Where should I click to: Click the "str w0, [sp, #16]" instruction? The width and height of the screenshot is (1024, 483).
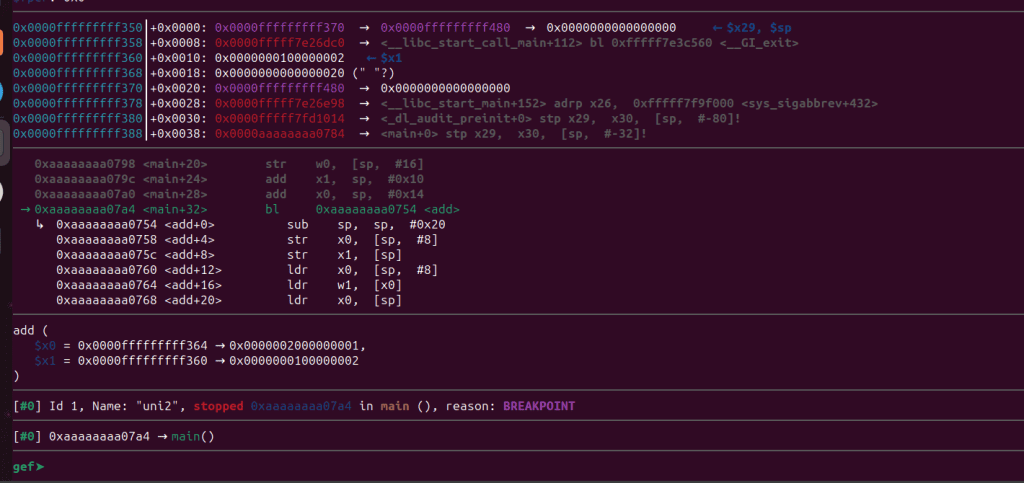[x=345, y=164]
